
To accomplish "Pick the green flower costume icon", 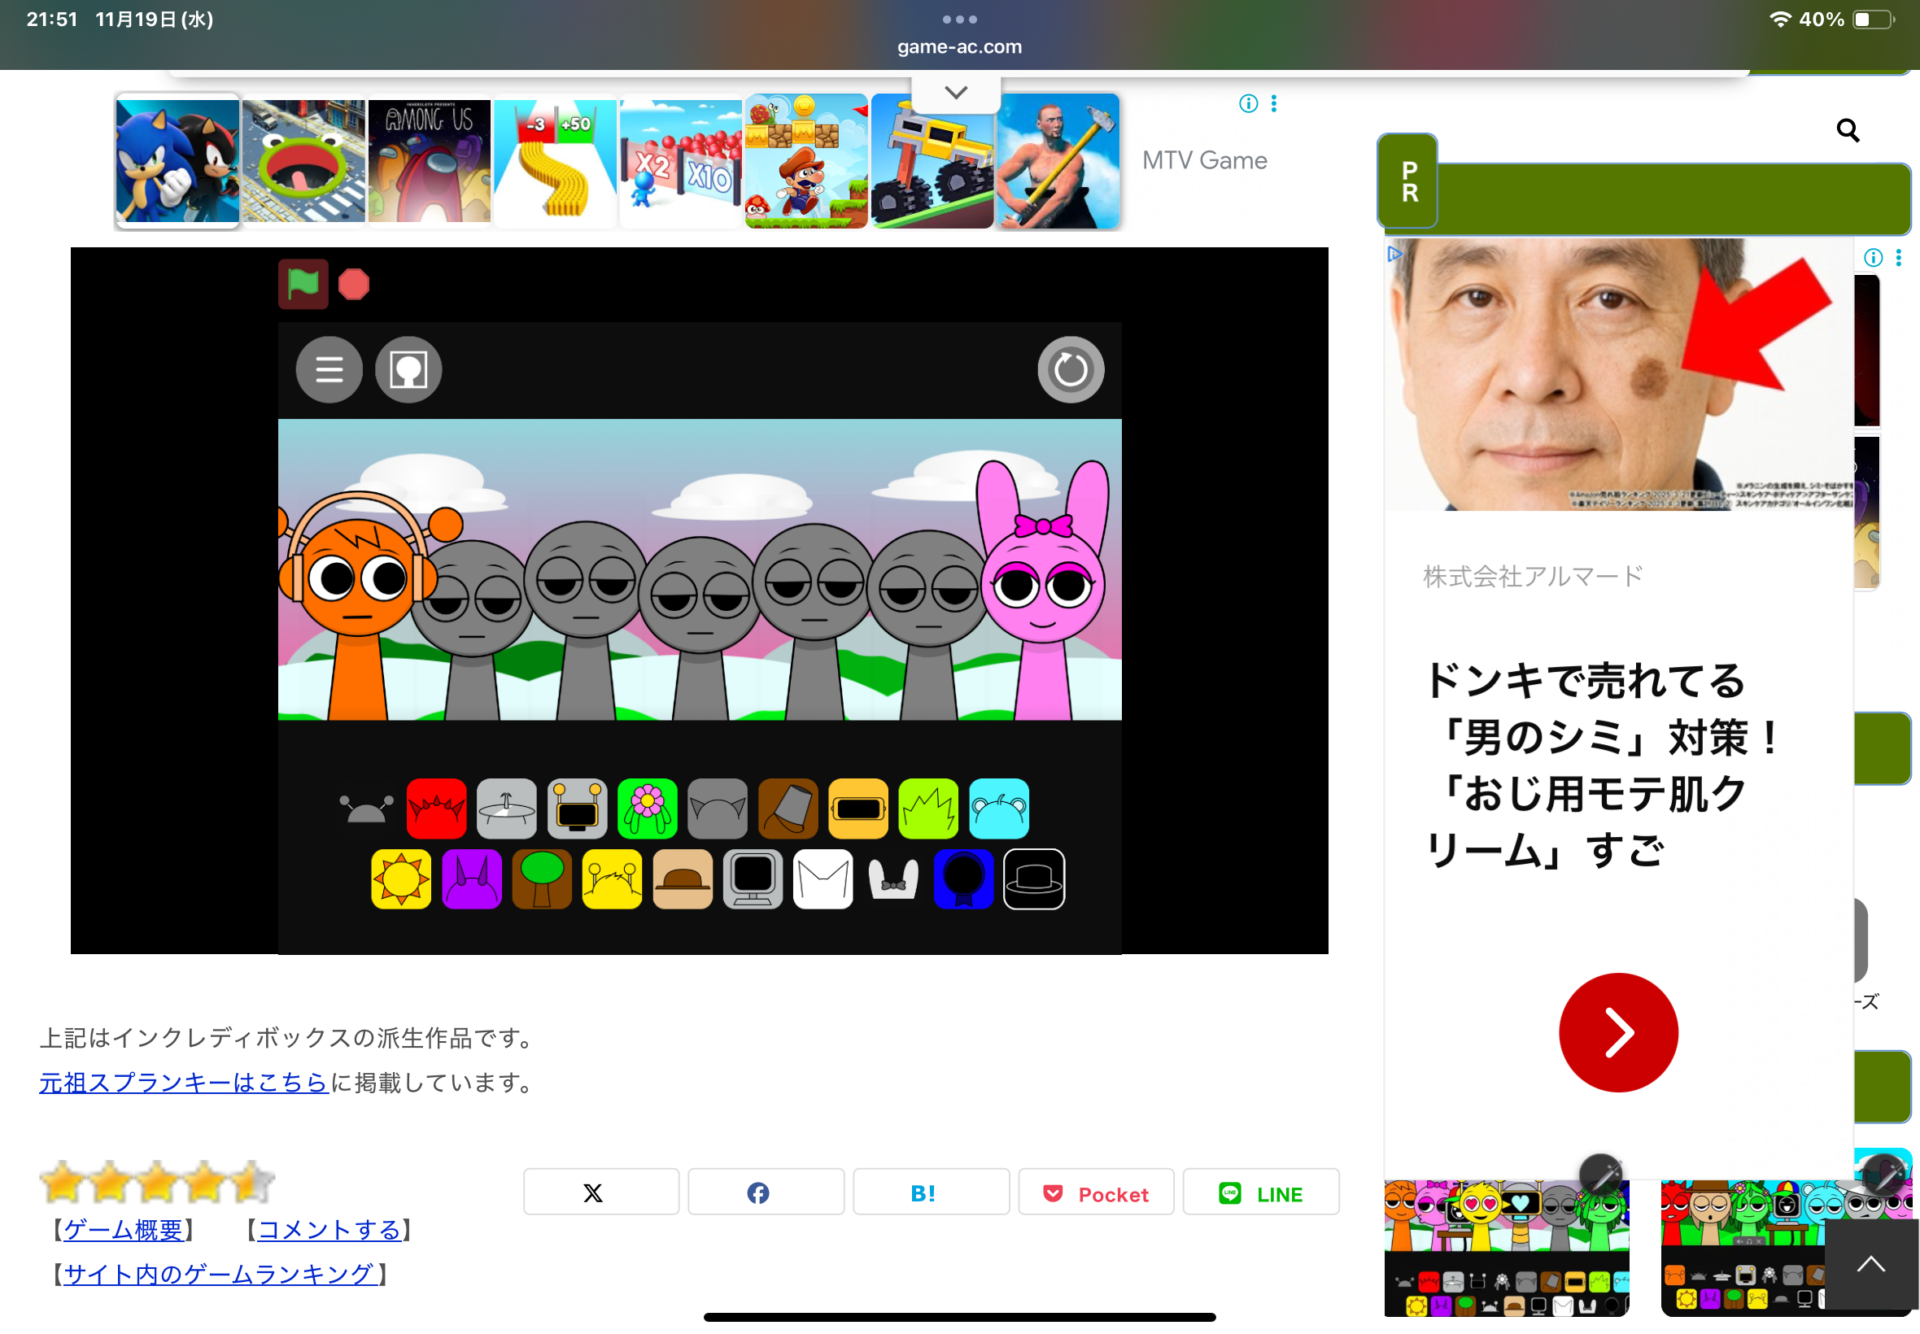I will point(647,808).
